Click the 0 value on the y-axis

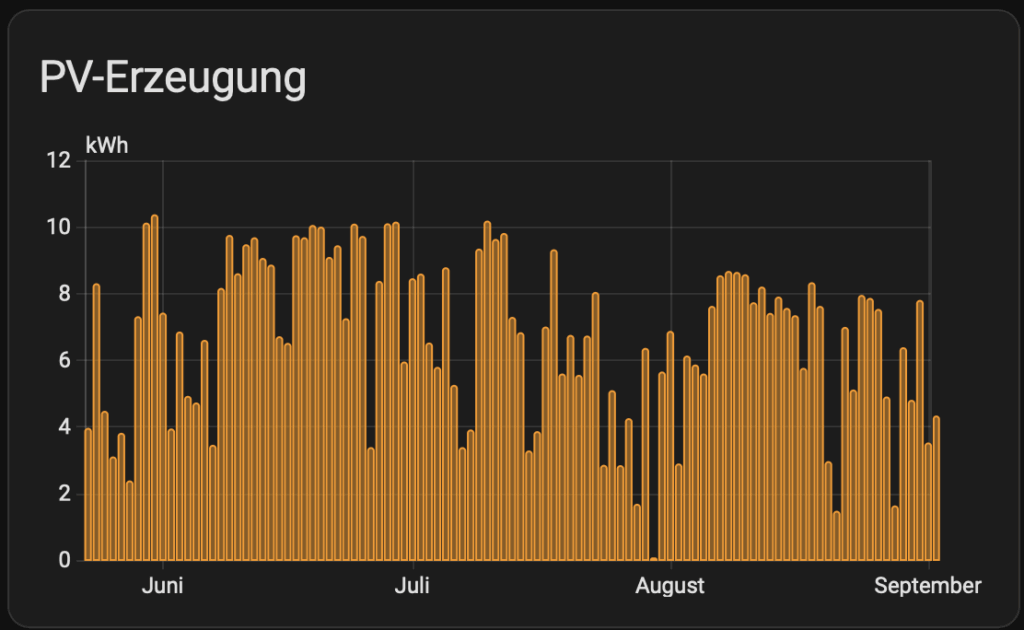click(63, 560)
